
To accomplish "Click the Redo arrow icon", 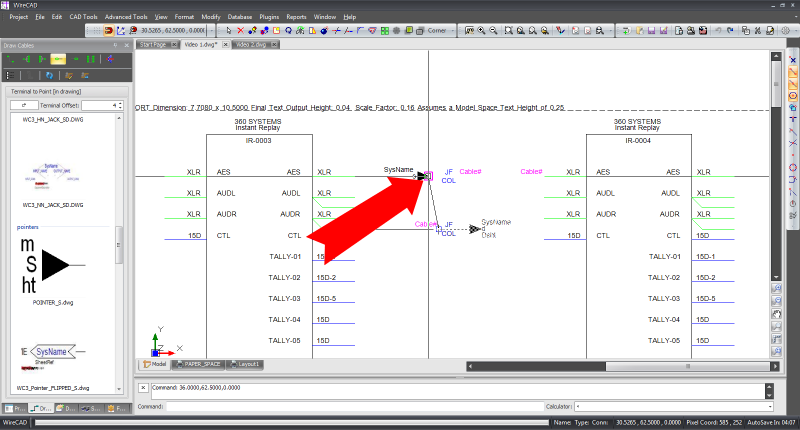I will pos(730,31).
